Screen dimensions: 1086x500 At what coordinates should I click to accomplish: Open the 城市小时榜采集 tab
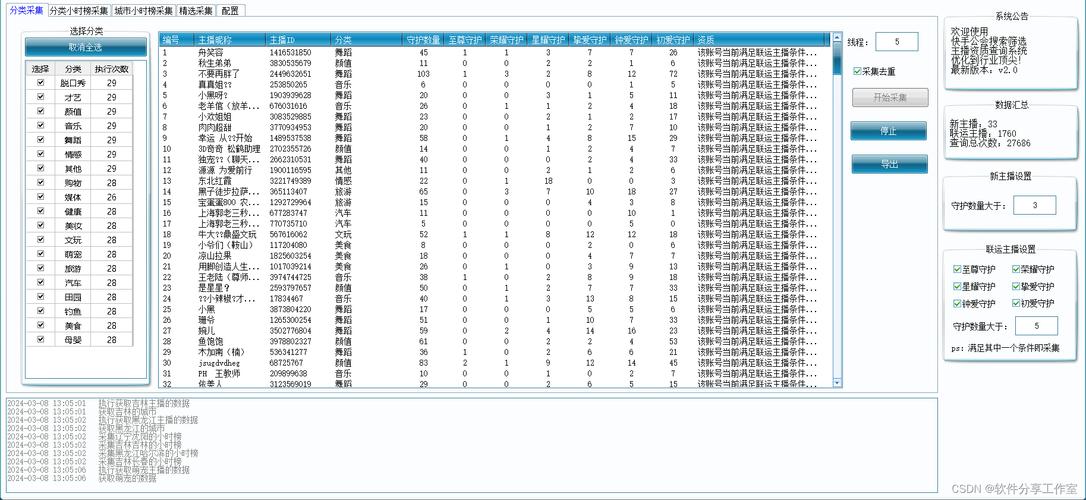coord(144,10)
